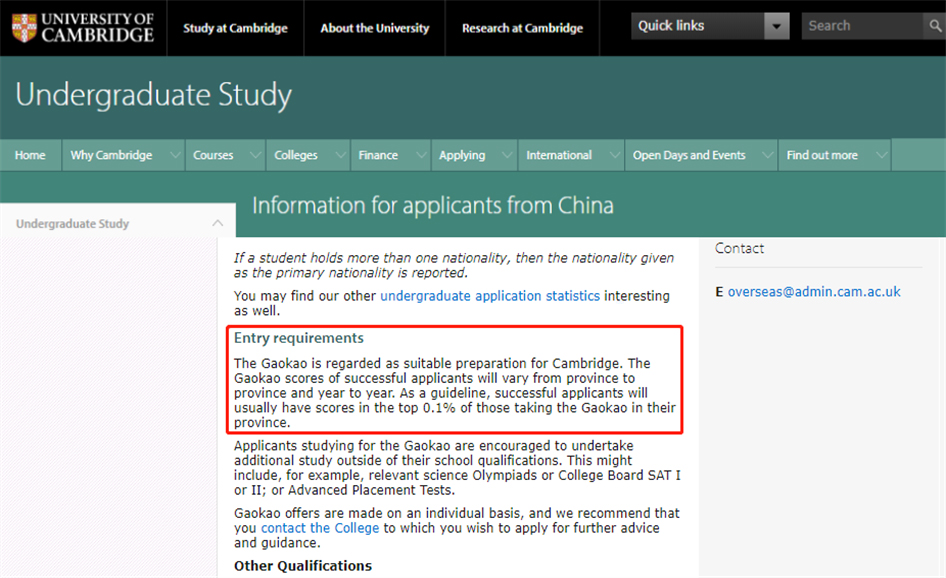Open Research at Cambridge menu
This screenshot has width=946, height=578.
522,28
